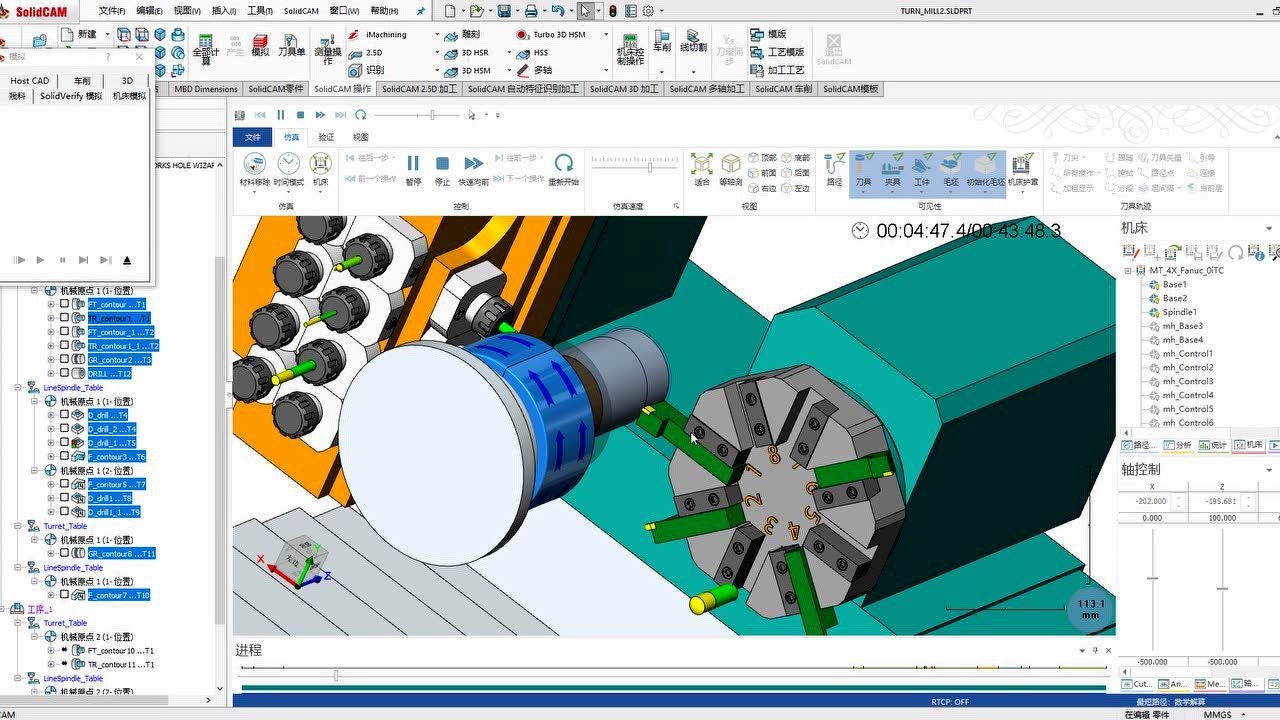Stop simulation with the 停止 button

pos(442,170)
